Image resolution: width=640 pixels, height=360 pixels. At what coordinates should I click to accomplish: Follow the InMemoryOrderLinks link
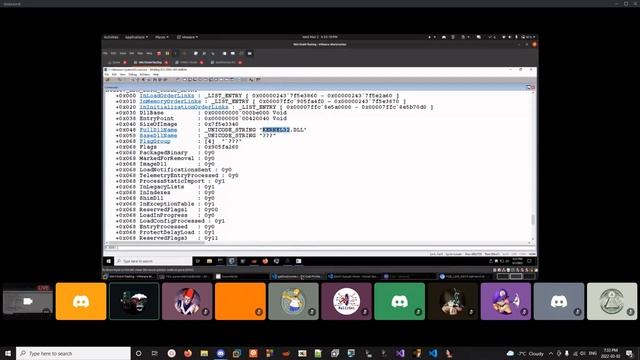(170, 101)
